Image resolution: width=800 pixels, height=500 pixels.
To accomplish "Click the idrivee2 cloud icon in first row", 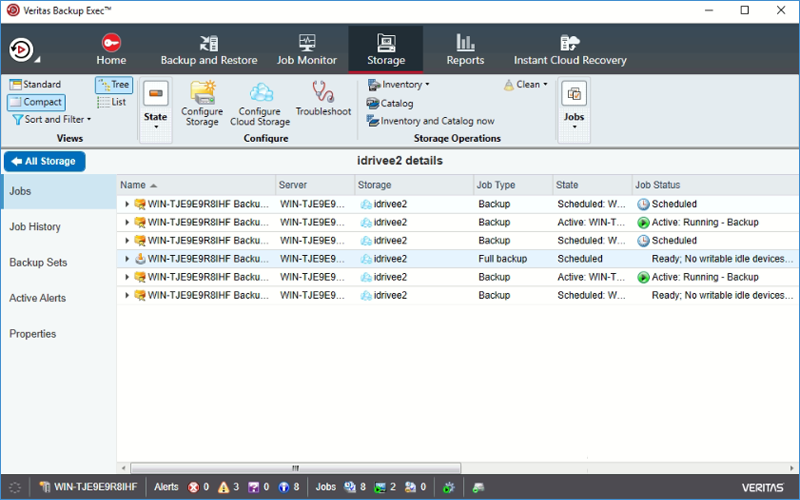I will pos(366,205).
